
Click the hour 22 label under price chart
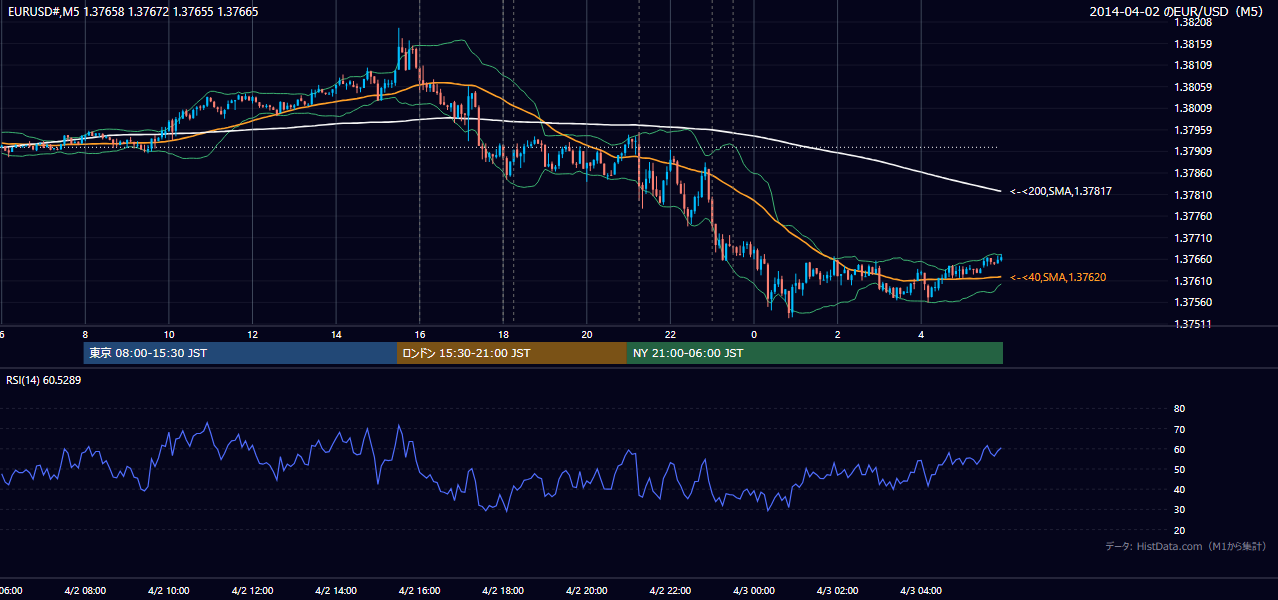(670, 334)
